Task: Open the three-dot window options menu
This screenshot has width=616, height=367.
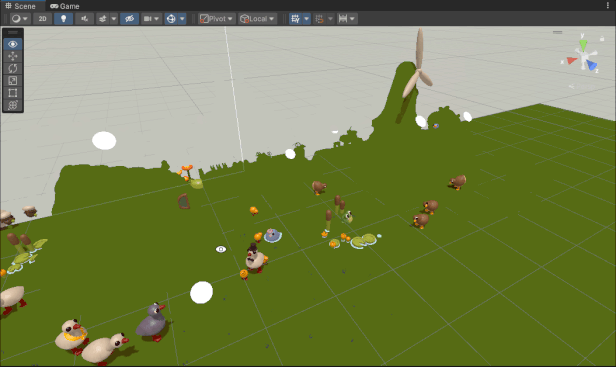Action: (x=608, y=6)
